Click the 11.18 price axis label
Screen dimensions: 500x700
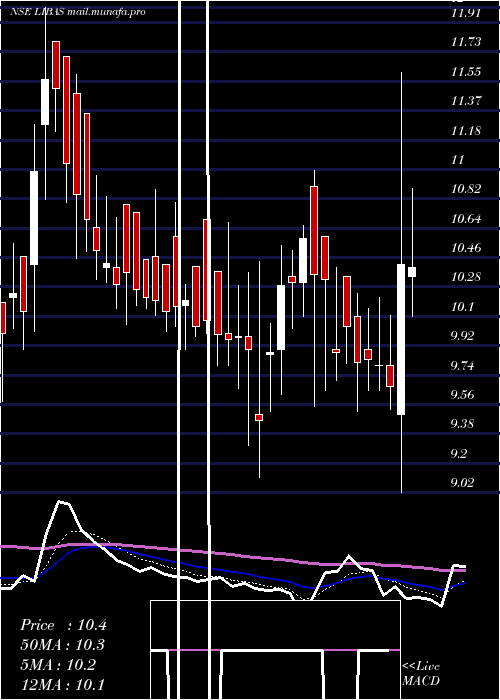(466, 131)
